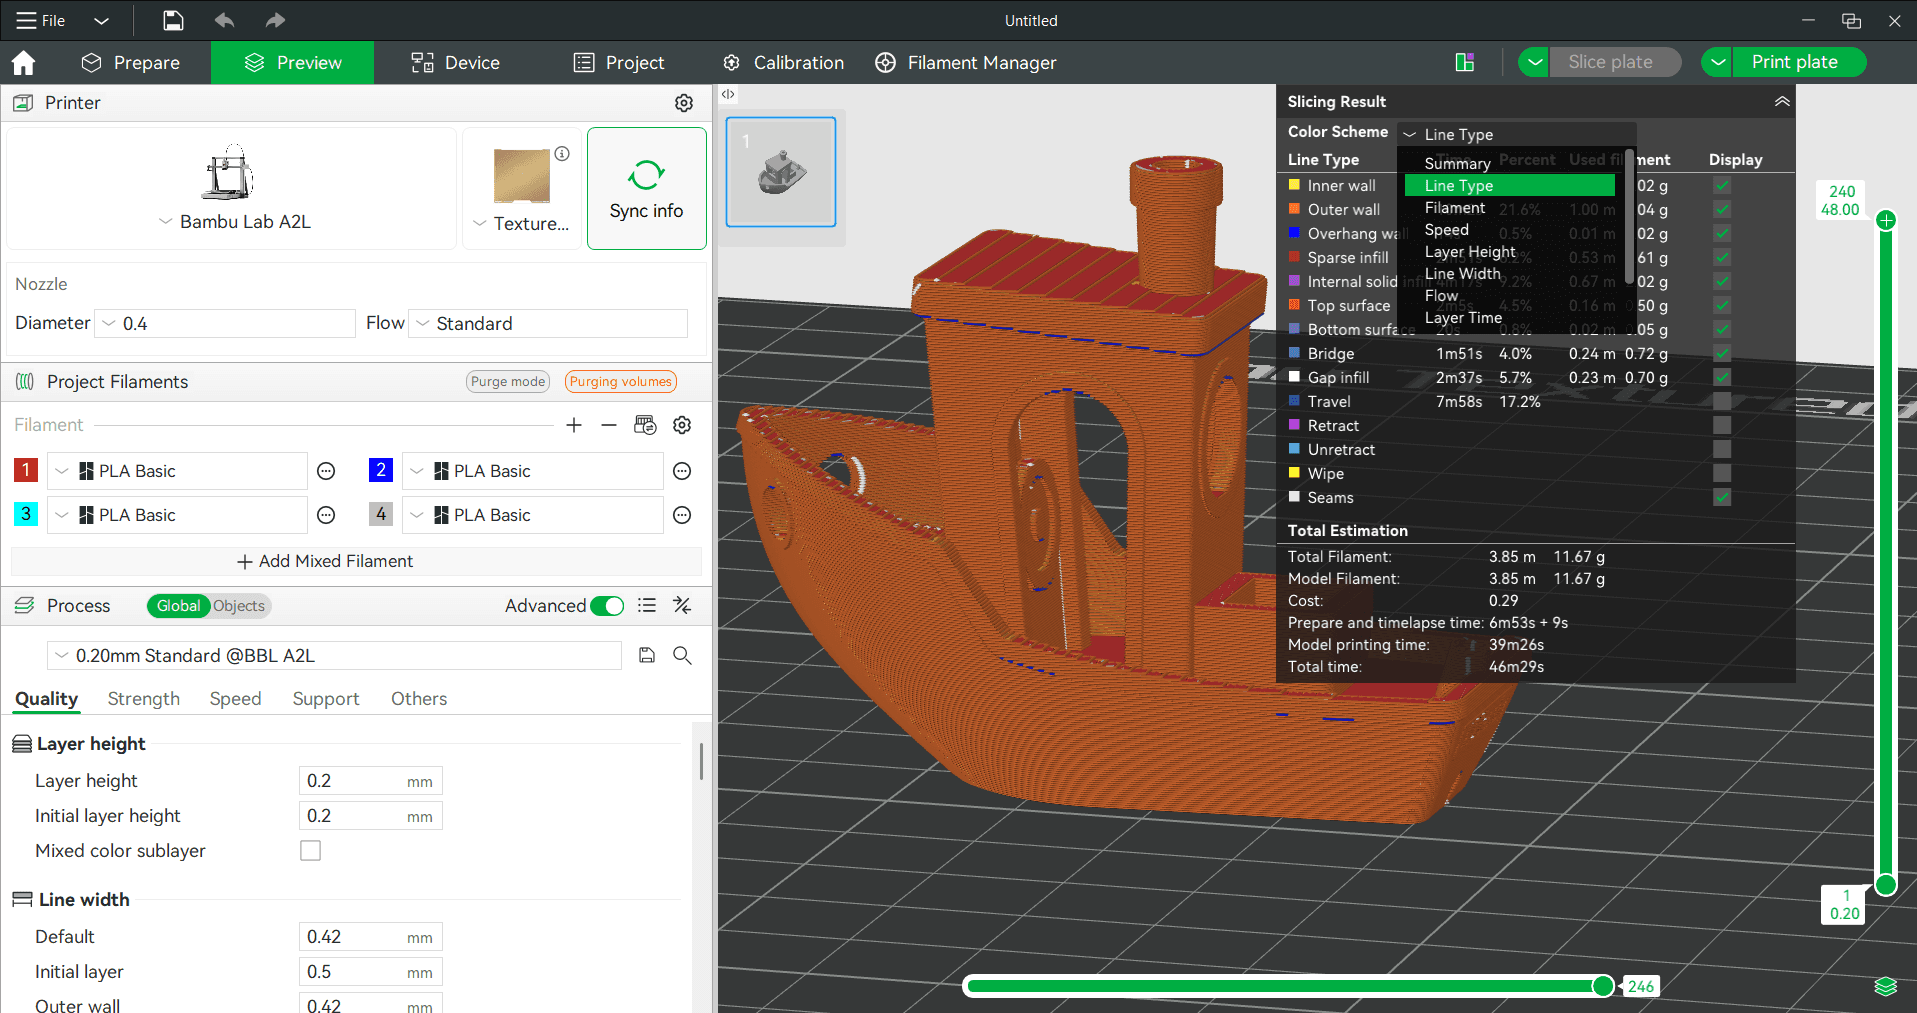Open the process preset 0.20mm Standard dropdown
Viewport: 1917px width, 1013px height.
point(334,656)
